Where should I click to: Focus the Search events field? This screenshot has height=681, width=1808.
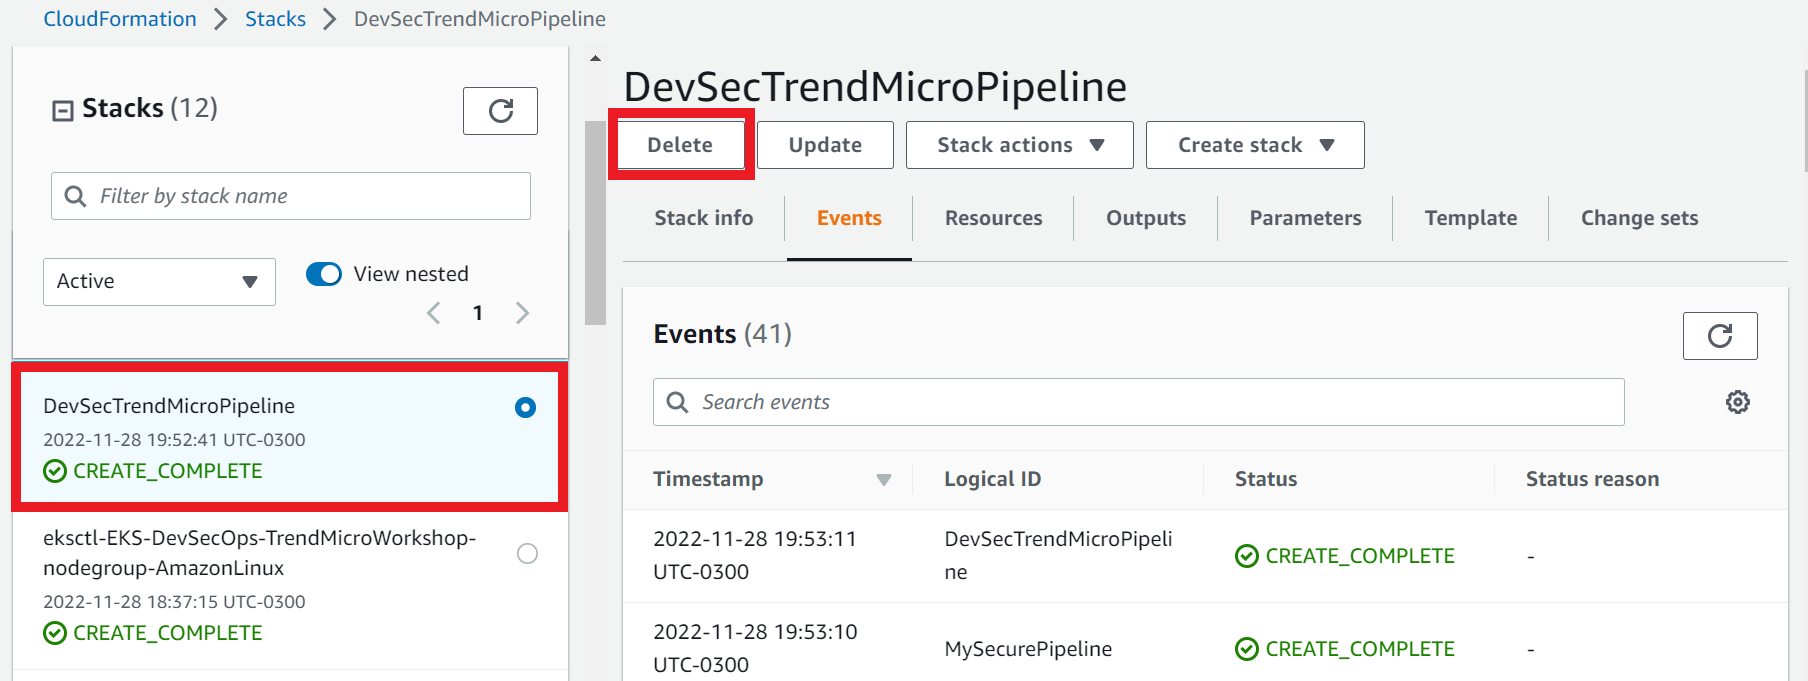coord(1139,402)
